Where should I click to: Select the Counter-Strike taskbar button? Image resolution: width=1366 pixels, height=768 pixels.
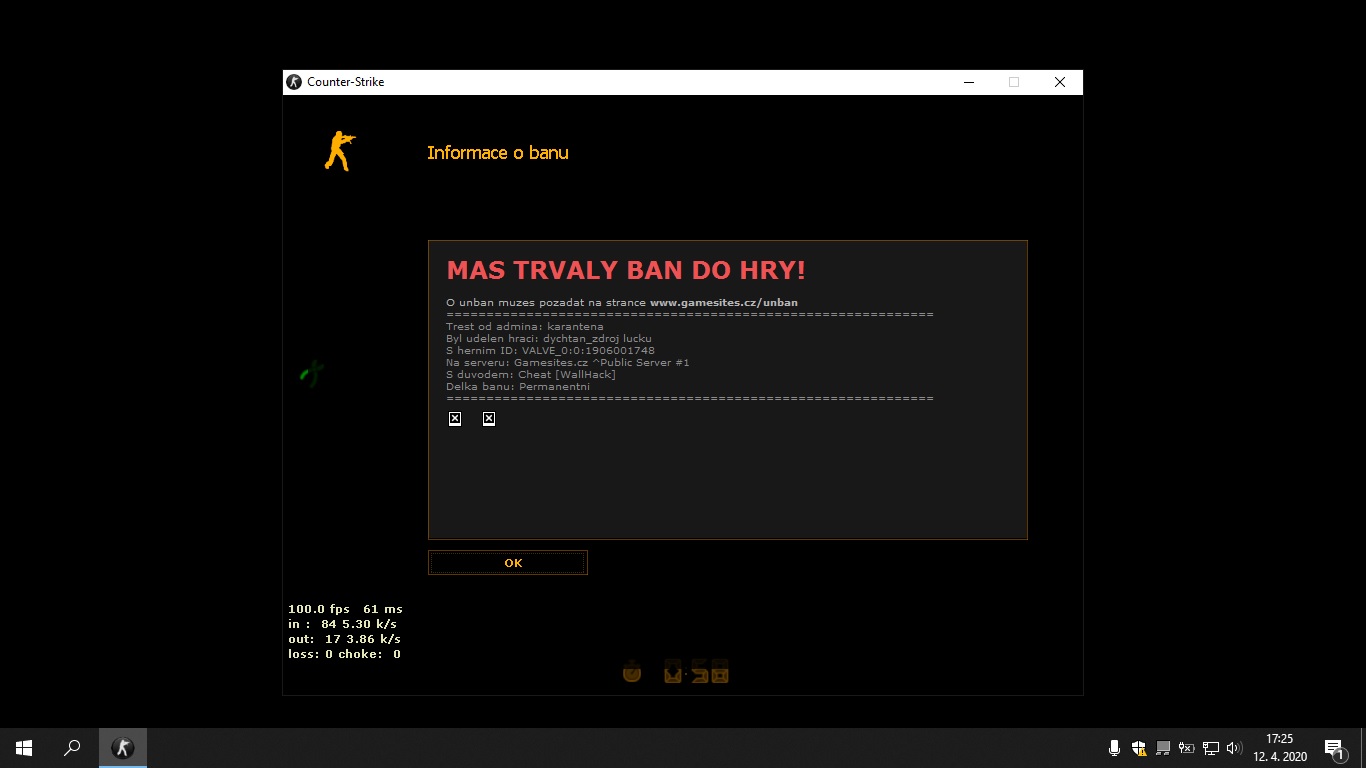pyautogui.click(x=123, y=748)
